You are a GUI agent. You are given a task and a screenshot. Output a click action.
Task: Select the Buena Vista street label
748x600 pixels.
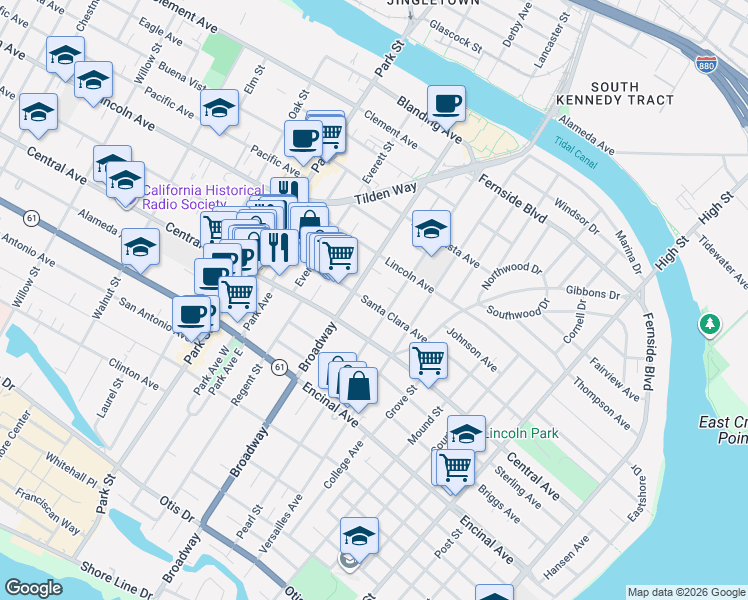coord(182,76)
